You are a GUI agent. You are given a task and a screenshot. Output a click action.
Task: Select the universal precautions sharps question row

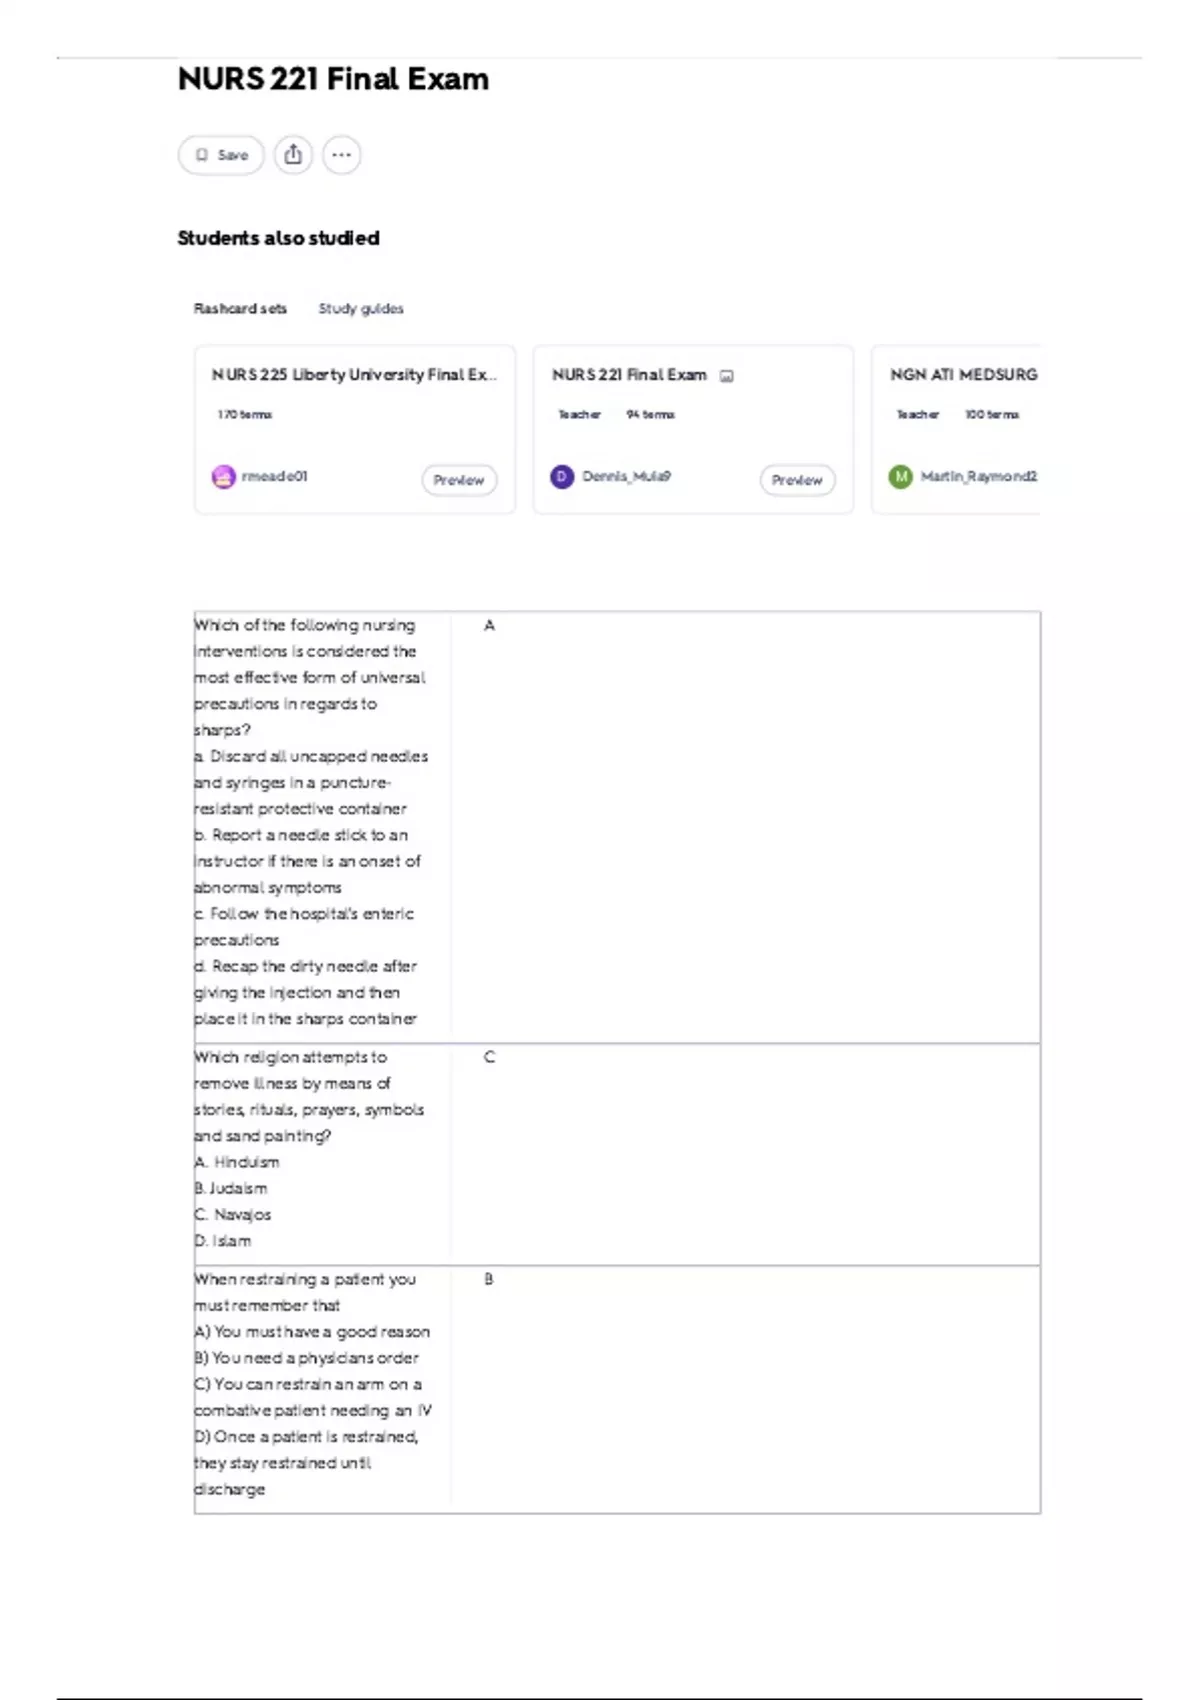616,826
